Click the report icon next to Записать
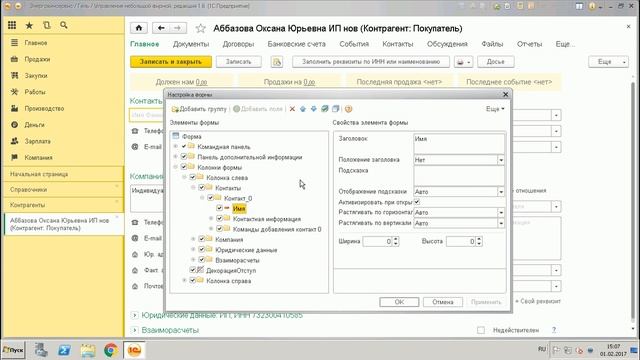This screenshot has height=360, width=640. point(277,62)
